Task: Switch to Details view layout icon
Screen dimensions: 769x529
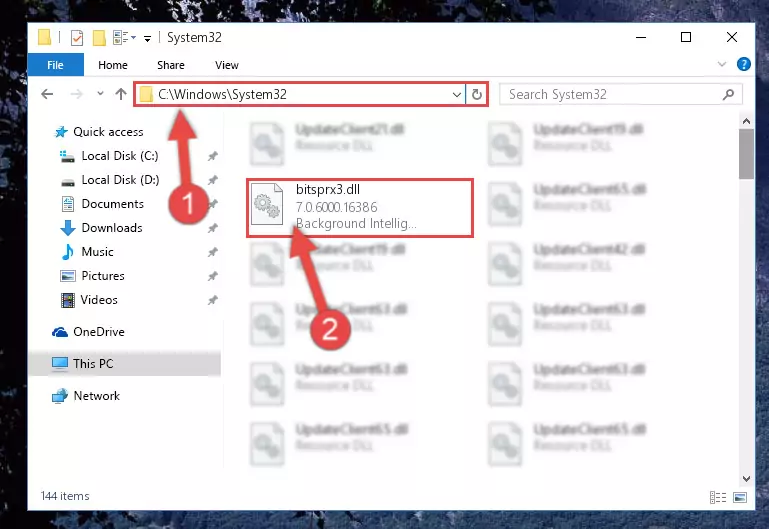Action: click(x=718, y=498)
